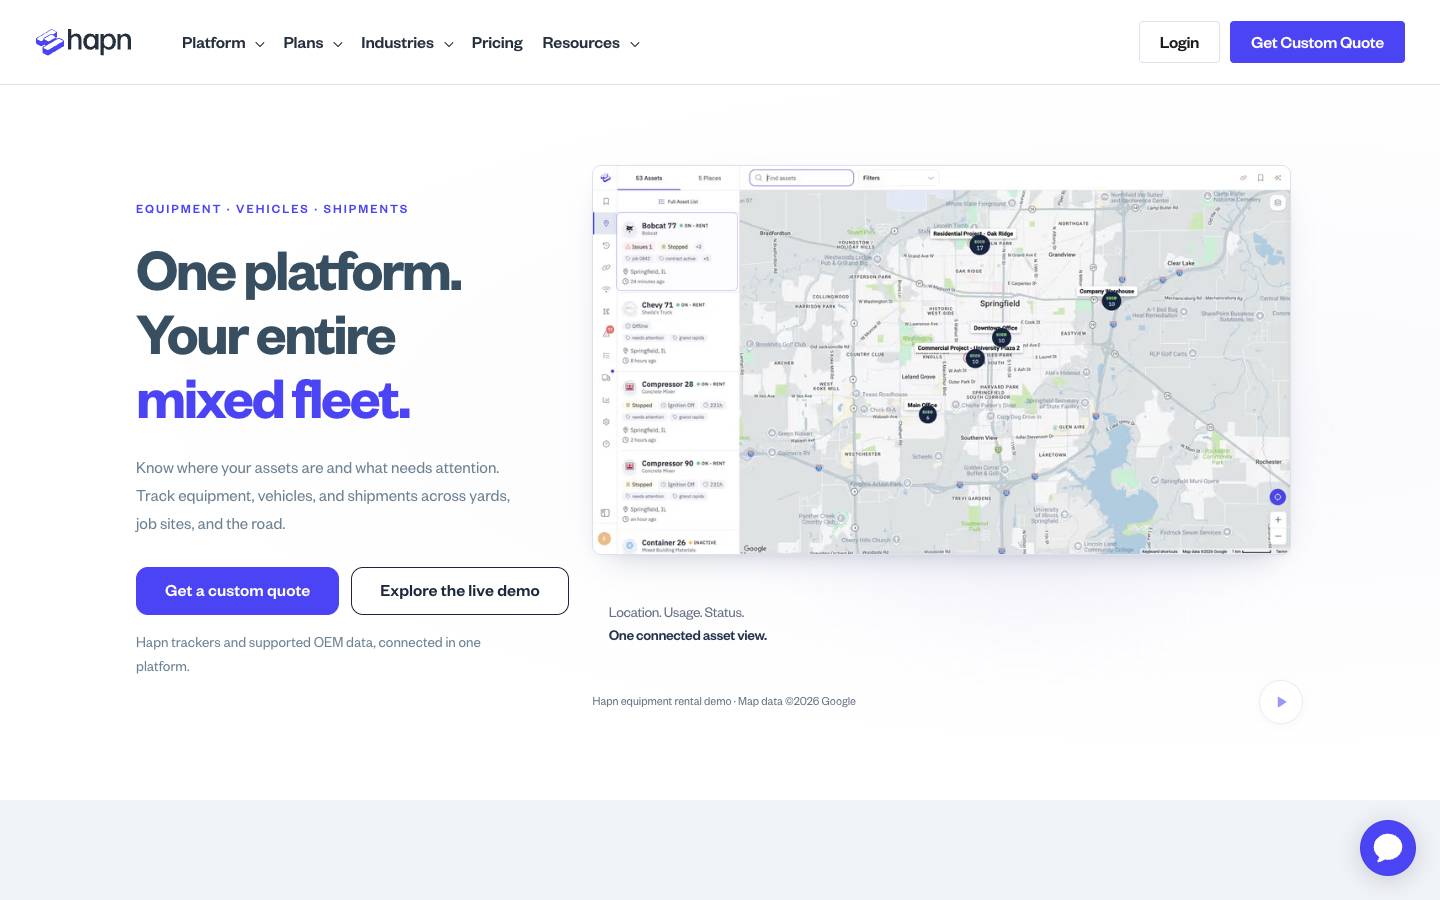1440x900 pixels.
Task: Open alerts icon with the red badge
Action: click(606, 333)
